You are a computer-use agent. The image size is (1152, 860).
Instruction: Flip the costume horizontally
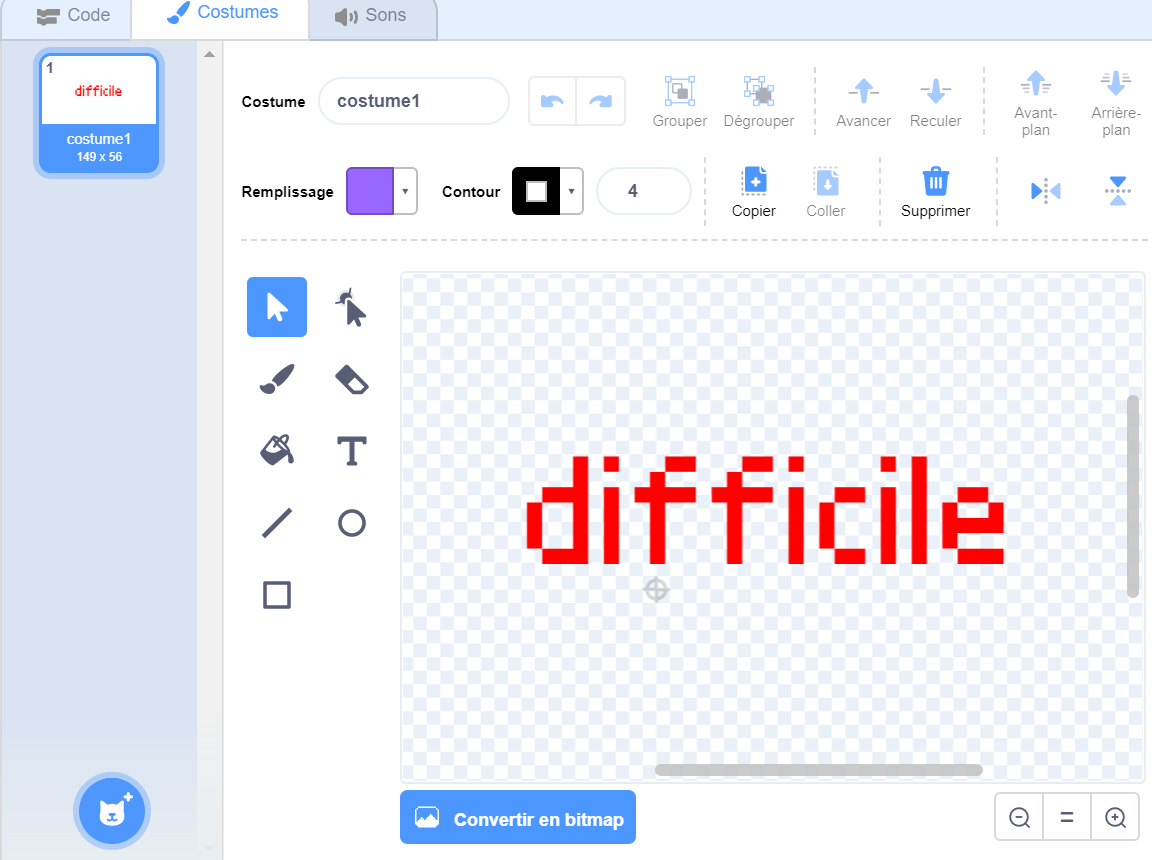pyautogui.click(x=1045, y=191)
